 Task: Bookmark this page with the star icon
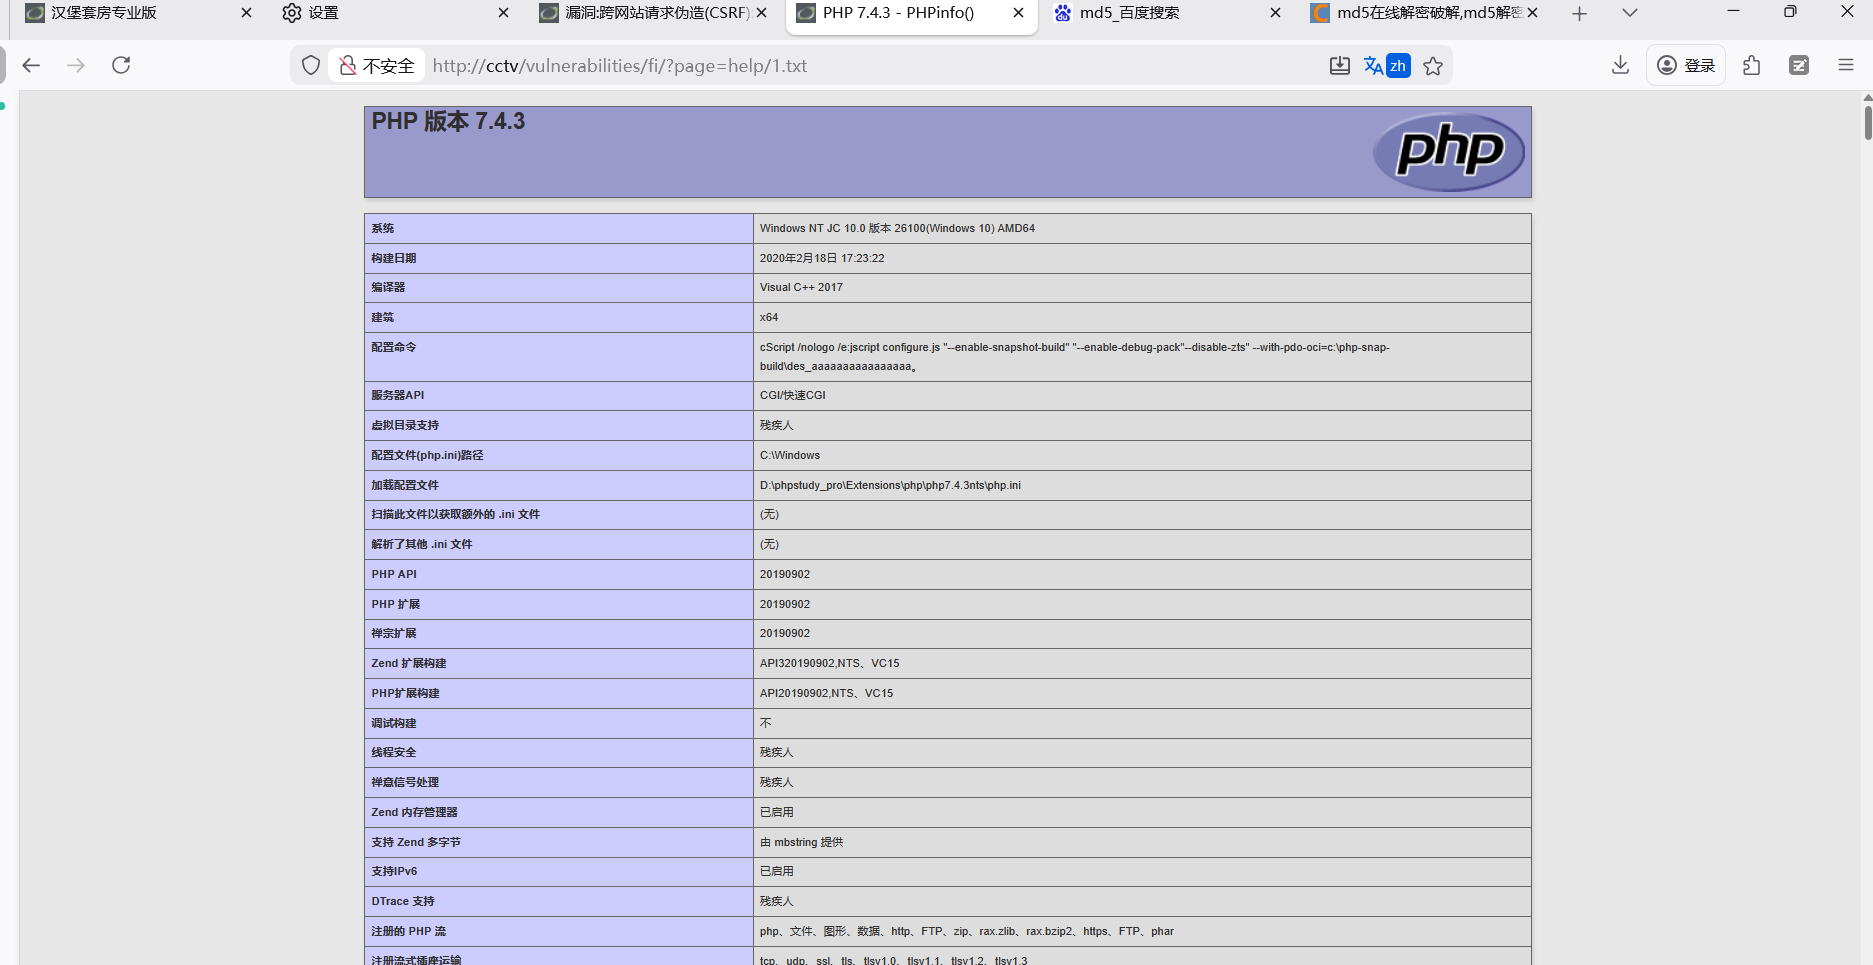1433,66
